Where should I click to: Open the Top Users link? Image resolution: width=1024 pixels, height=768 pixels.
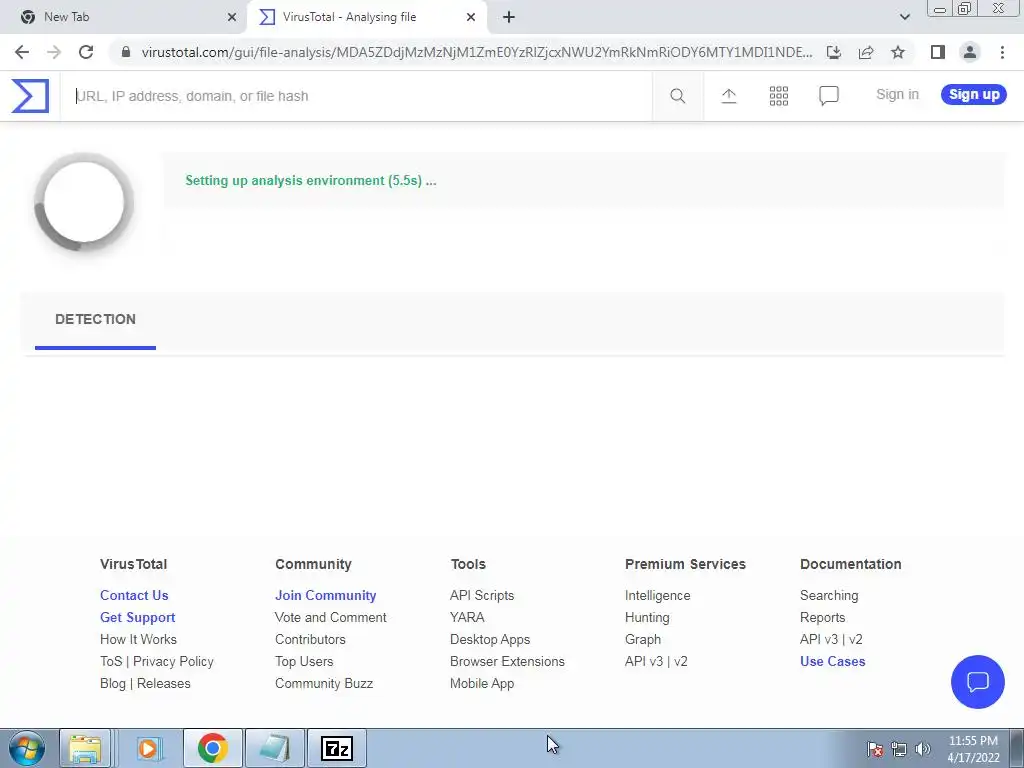point(304,662)
